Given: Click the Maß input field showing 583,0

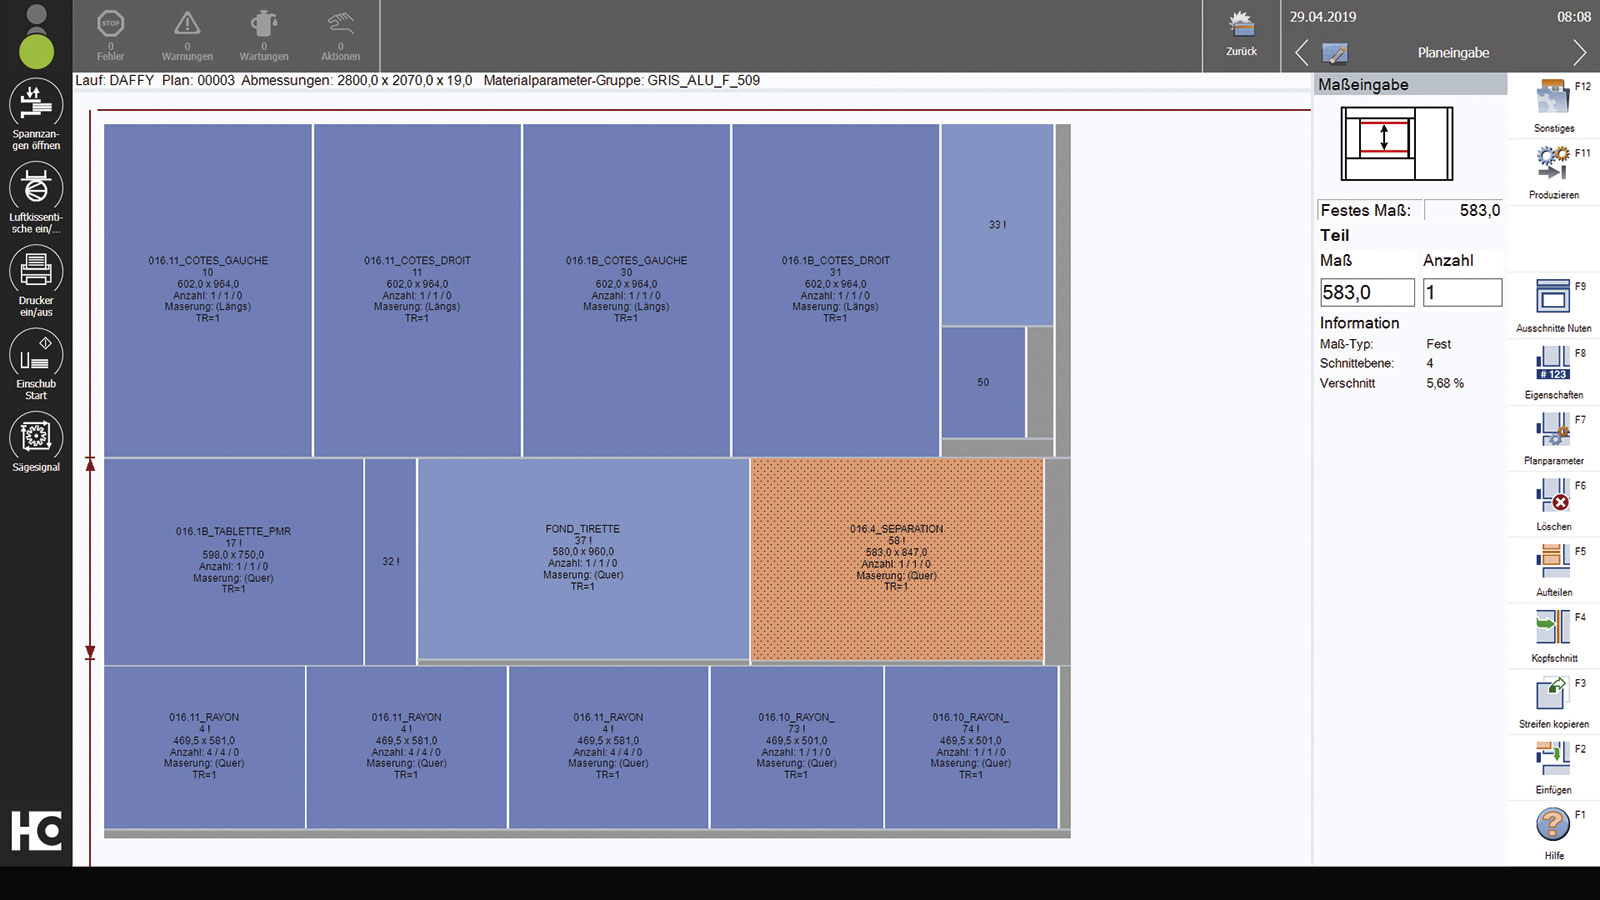Looking at the screenshot, I should 1367,292.
